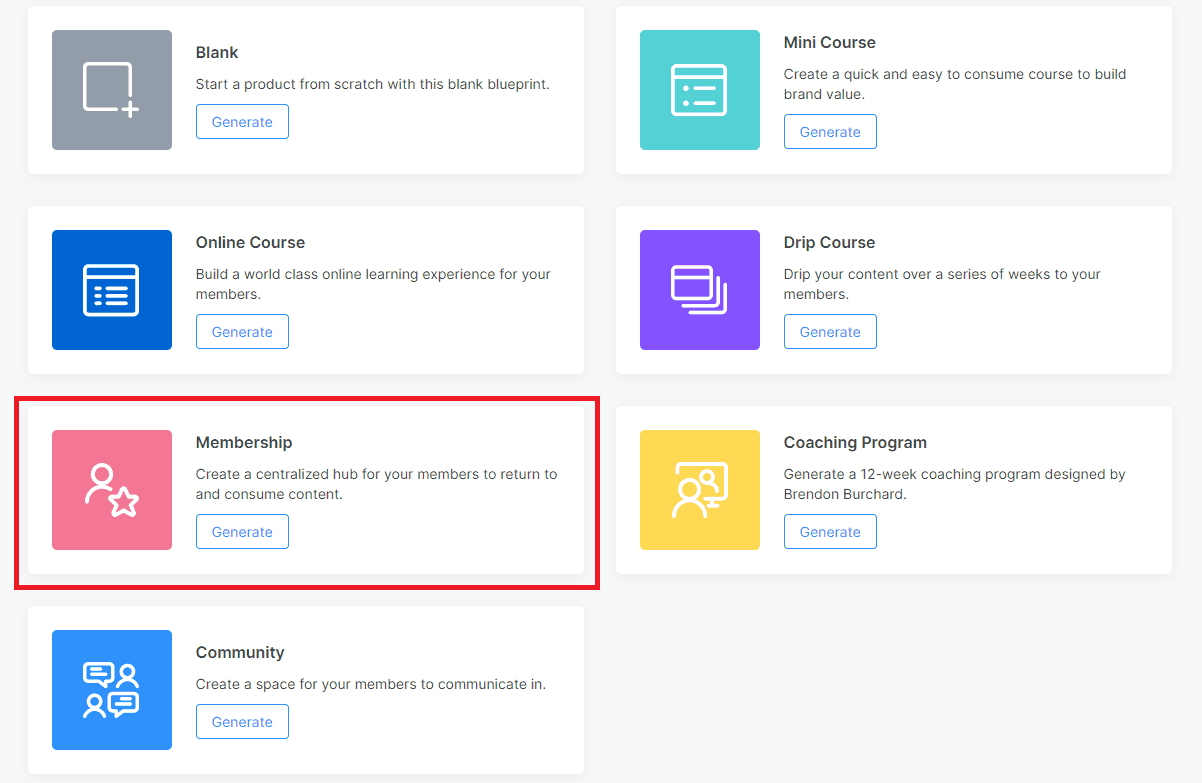The image size is (1202, 783).
Task: Click description 'Drip your content over a series'
Action: point(942,284)
